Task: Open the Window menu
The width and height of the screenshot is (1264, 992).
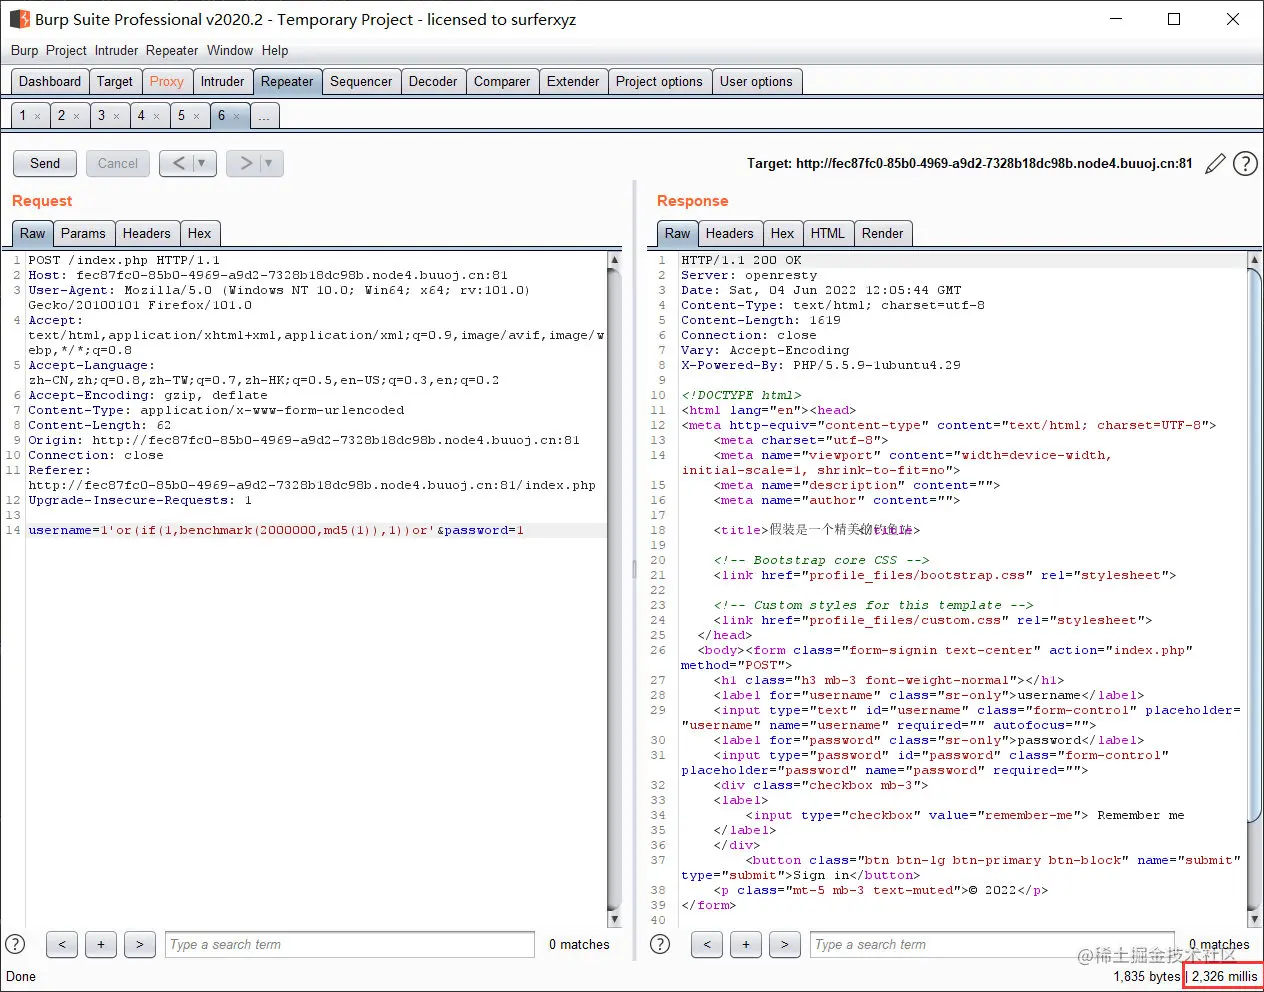Action: click(x=230, y=50)
